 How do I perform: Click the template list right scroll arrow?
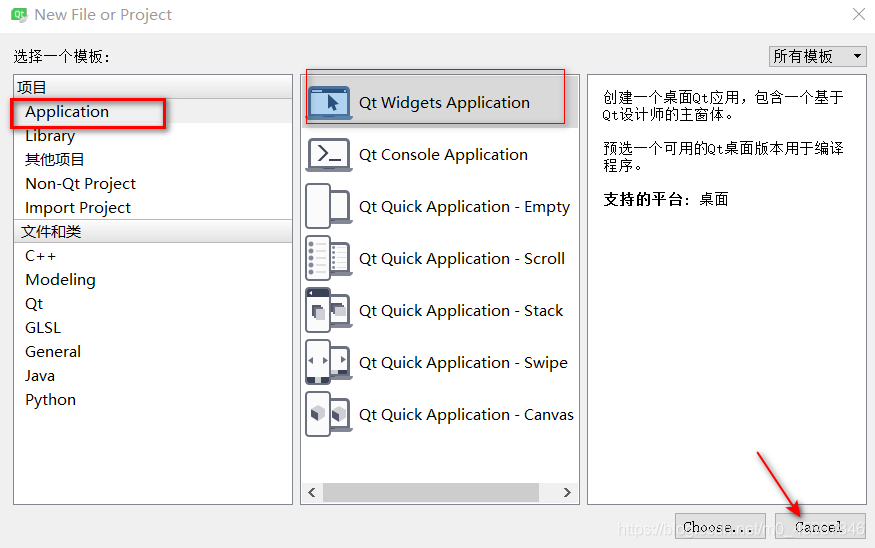coord(567,492)
